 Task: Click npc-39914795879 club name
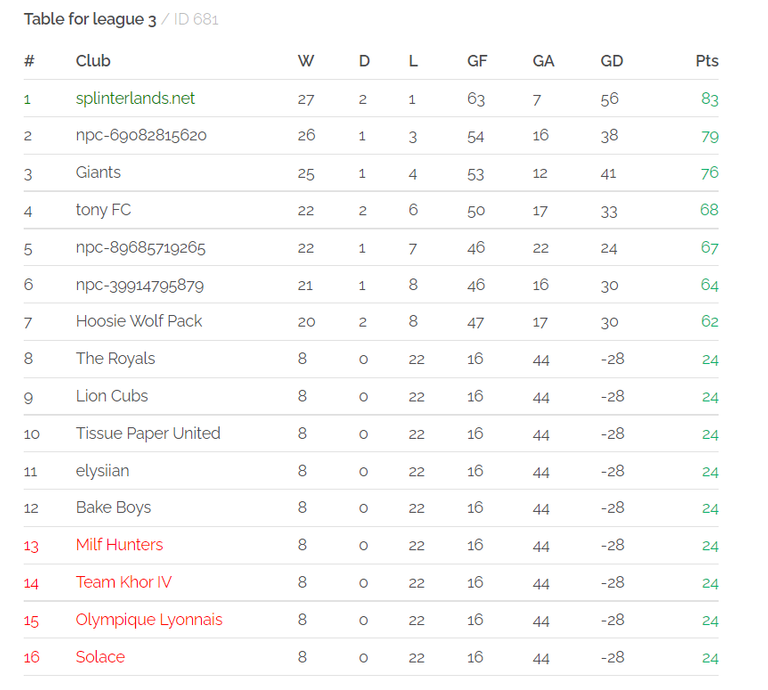coord(140,285)
